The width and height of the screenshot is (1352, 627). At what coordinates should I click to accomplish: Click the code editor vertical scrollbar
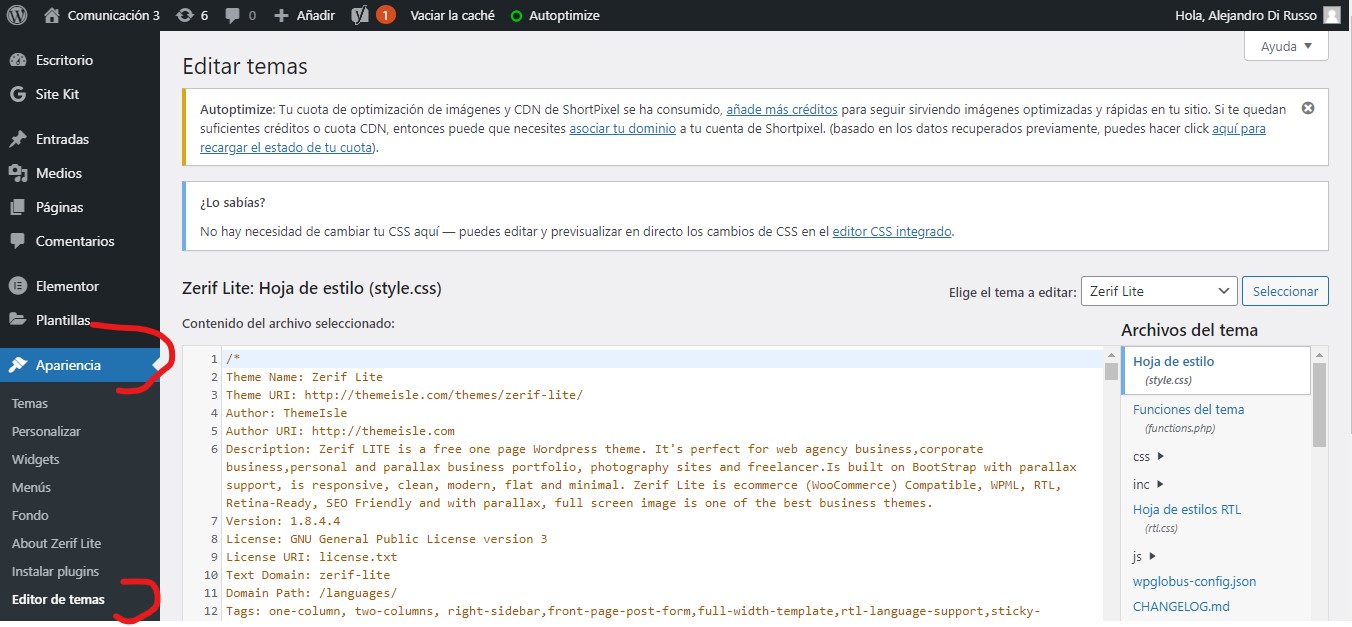[1111, 372]
